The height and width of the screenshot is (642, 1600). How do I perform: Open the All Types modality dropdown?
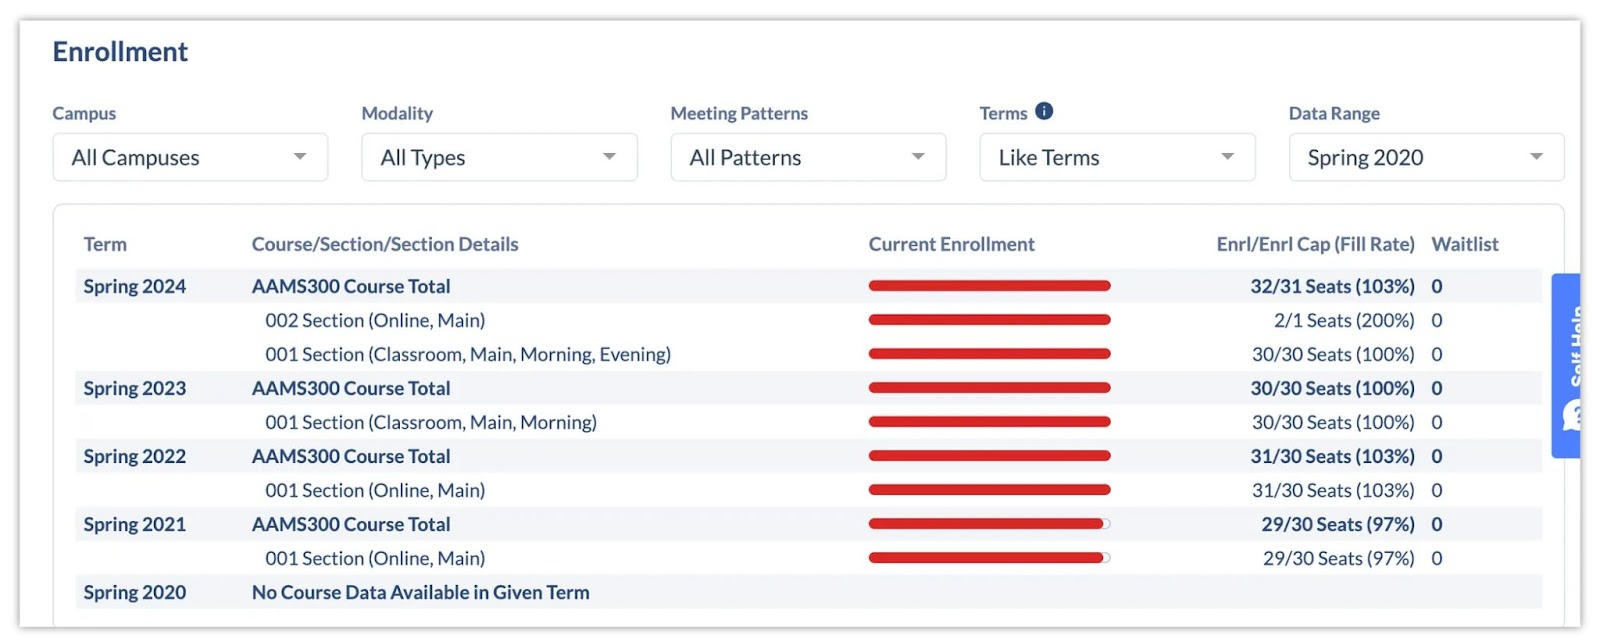click(499, 157)
